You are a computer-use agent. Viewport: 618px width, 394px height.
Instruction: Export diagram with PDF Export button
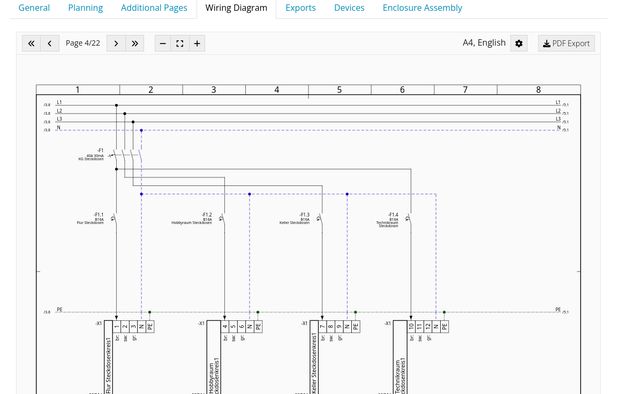[x=566, y=43]
